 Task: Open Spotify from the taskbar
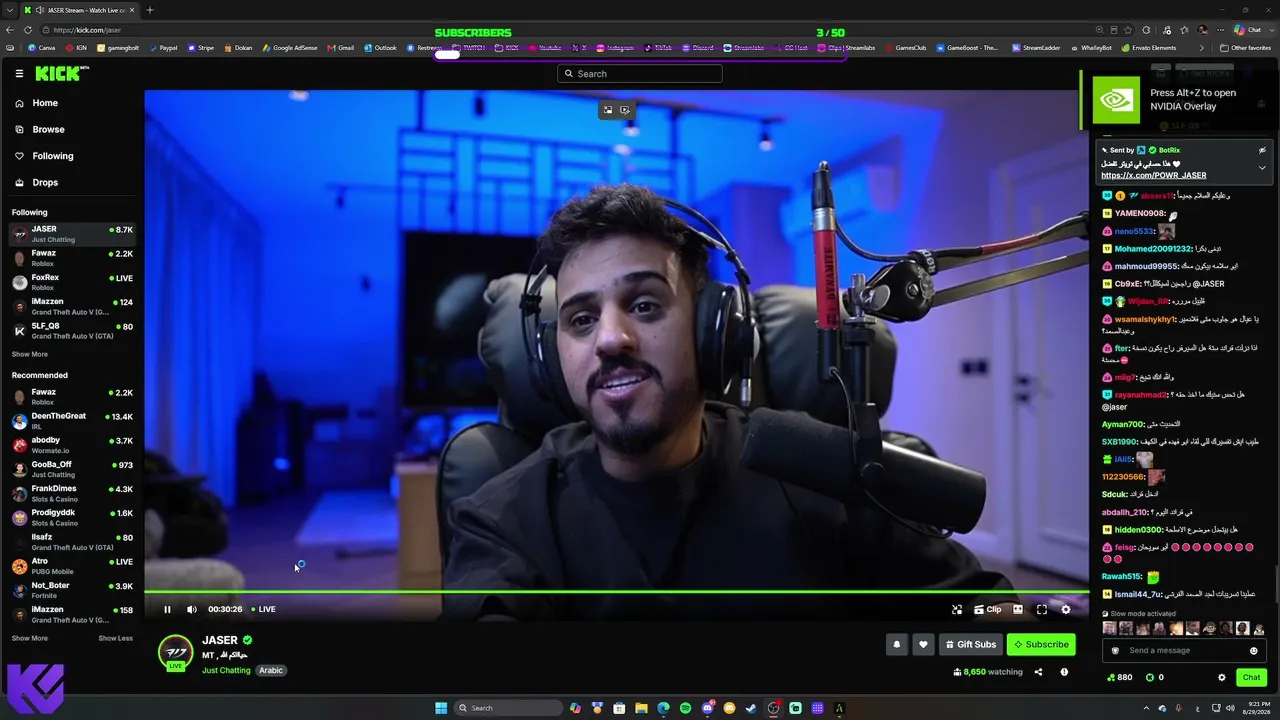(x=685, y=708)
